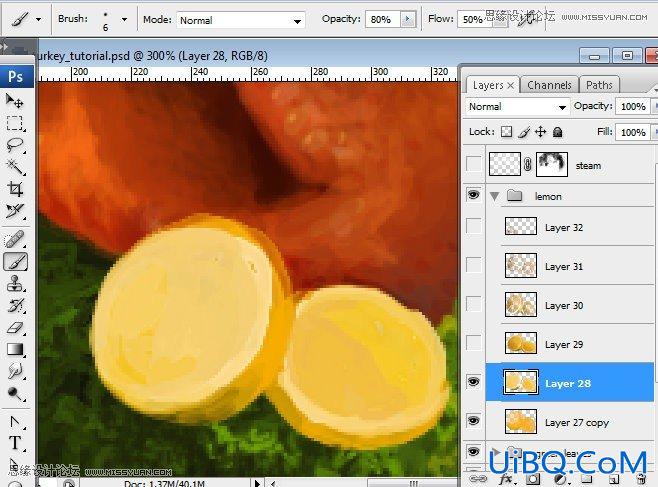This screenshot has width=658, height=487.
Task: Click the brush Opacity 80% field
Action: click(x=382, y=19)
